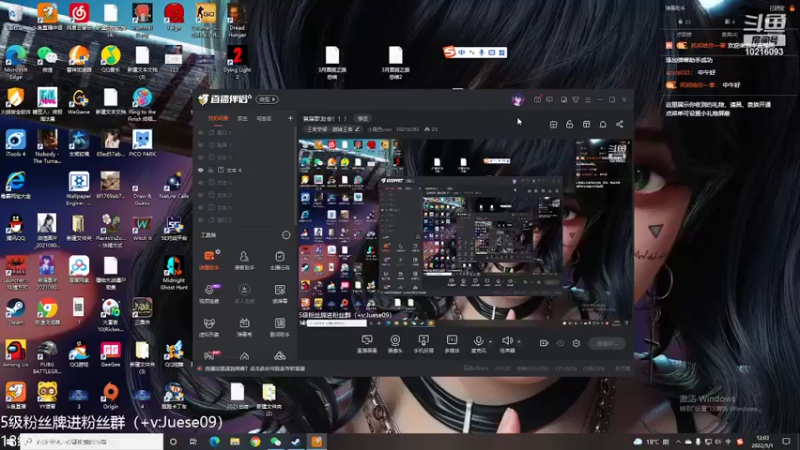Toggle visibility eye of 文本 1 source
This screenshot has height=450, width=800.
pos(201,208)
